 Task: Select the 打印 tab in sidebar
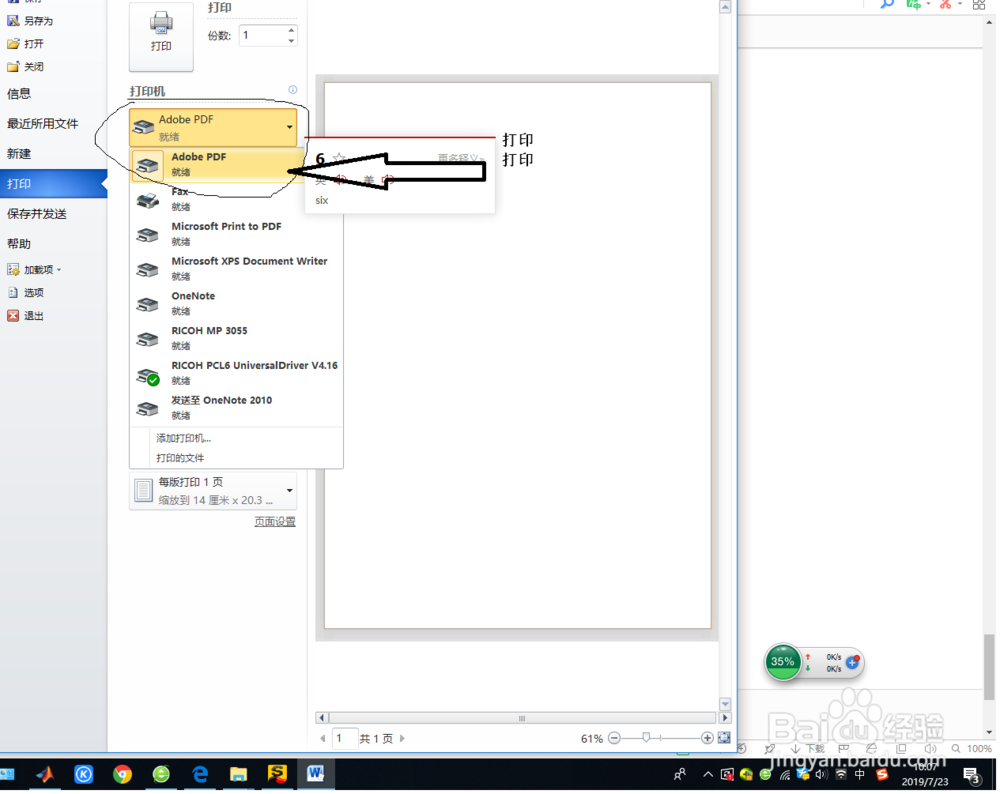pos(54,184)
